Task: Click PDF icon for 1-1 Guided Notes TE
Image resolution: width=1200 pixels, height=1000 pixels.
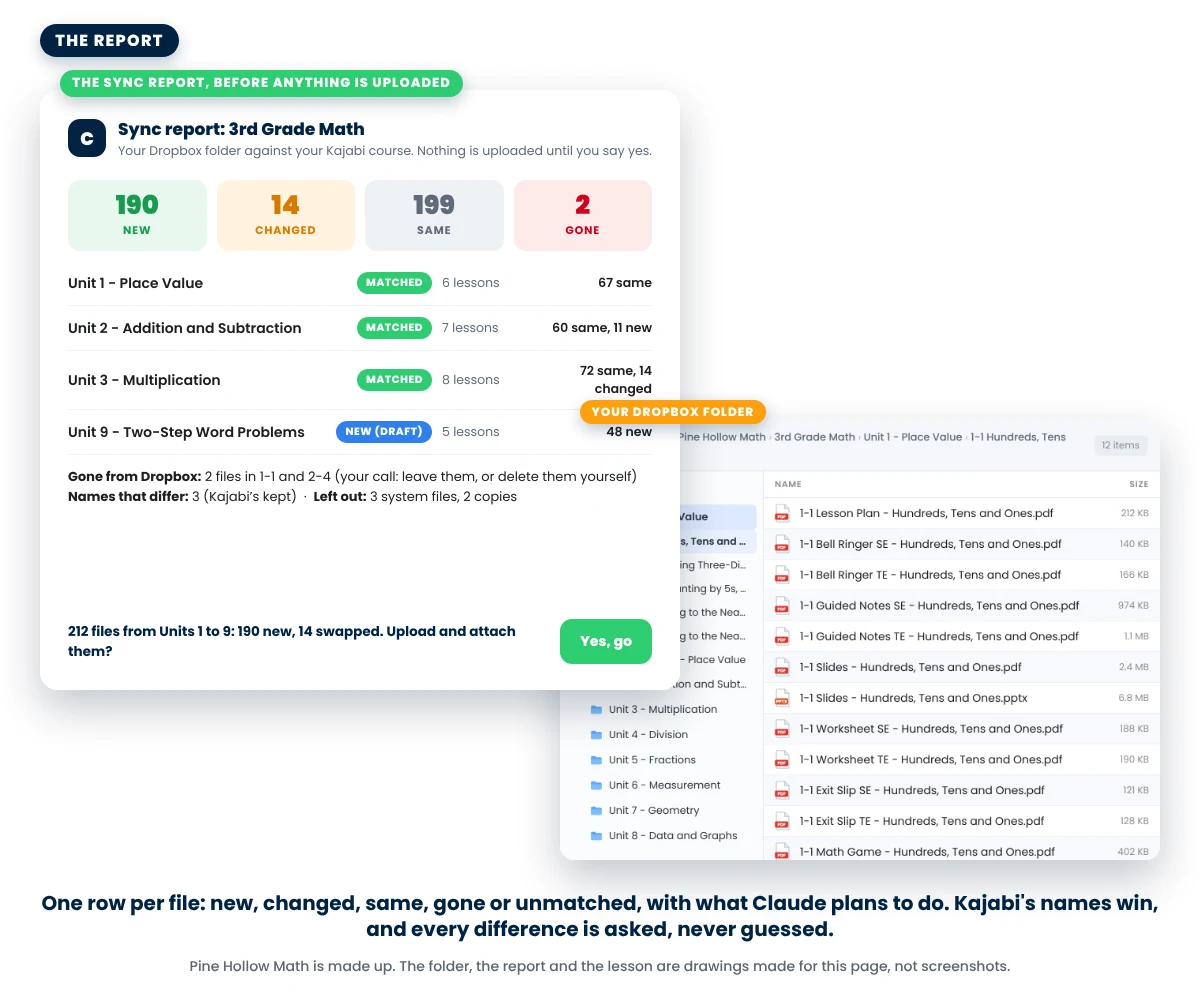Action: pos(782,636)
